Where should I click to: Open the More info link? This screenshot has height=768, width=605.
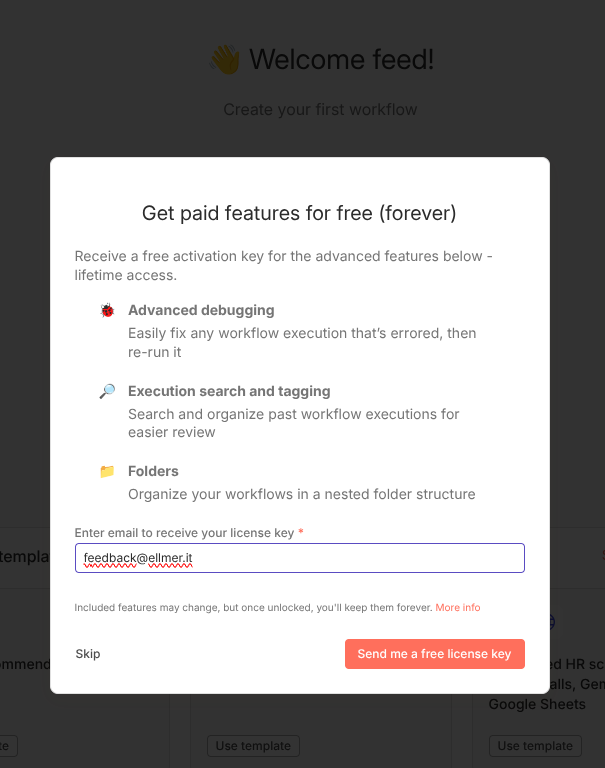tap(458, 608)
